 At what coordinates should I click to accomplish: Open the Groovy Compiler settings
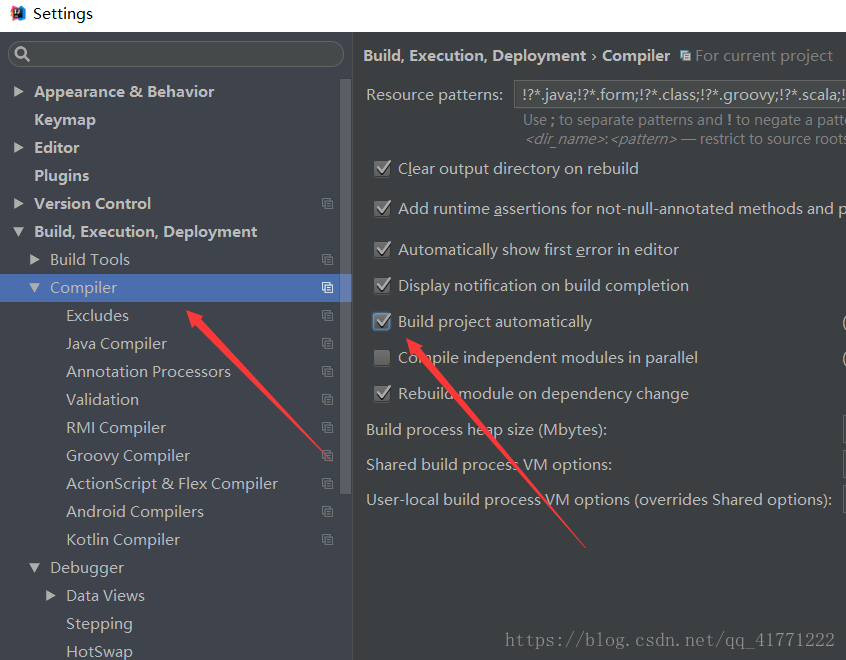(127, 455)
